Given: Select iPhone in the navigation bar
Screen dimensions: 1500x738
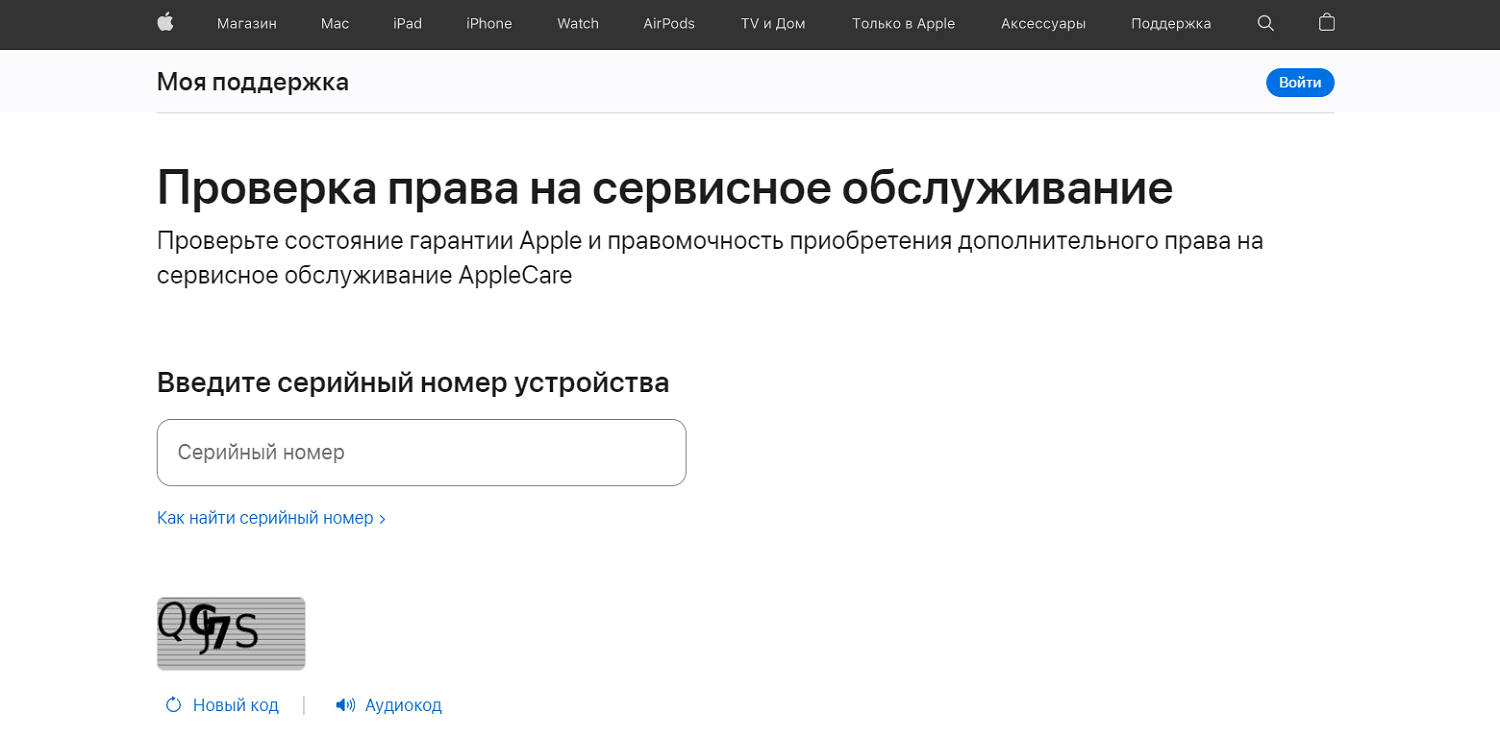Looking at the screenshot, I should click(x=489, y=23).
